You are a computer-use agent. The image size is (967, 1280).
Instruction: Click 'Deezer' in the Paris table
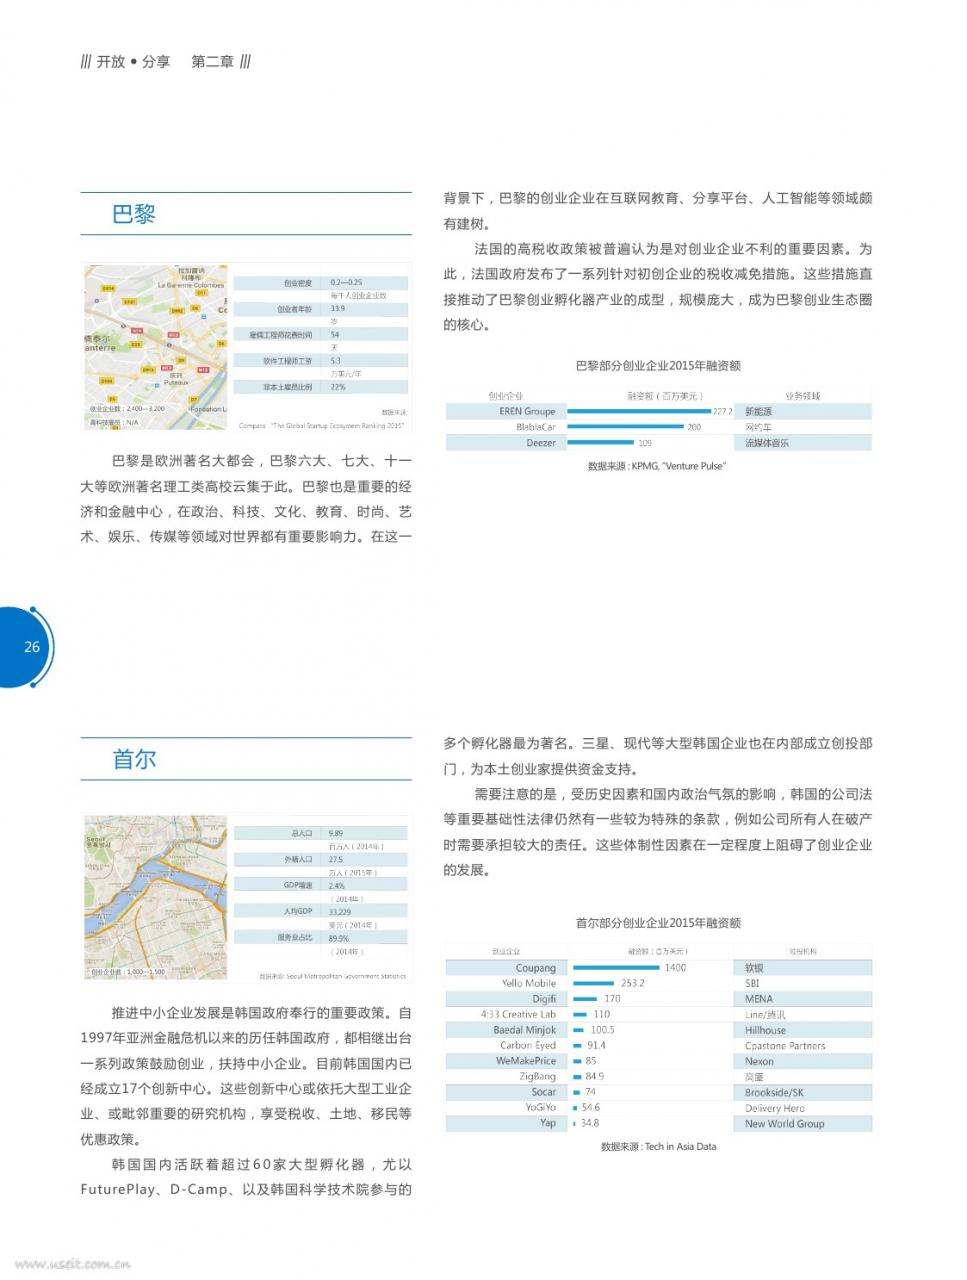[x=541, y=443]
